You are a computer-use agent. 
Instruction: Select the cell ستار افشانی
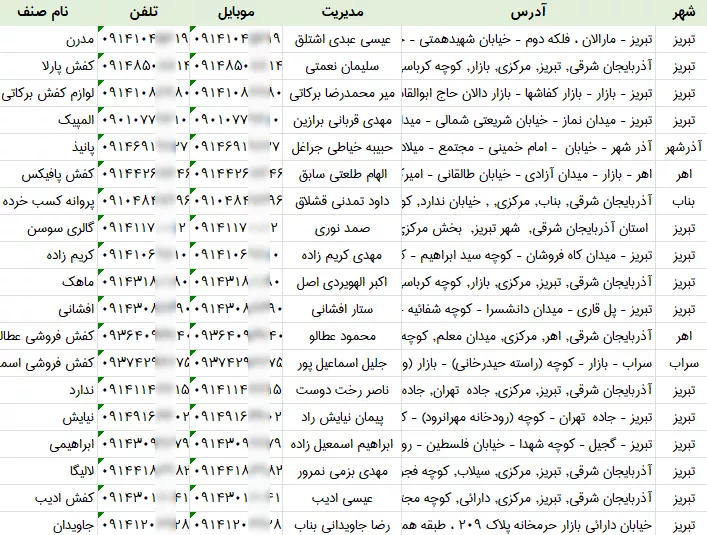tap(342, 310)
